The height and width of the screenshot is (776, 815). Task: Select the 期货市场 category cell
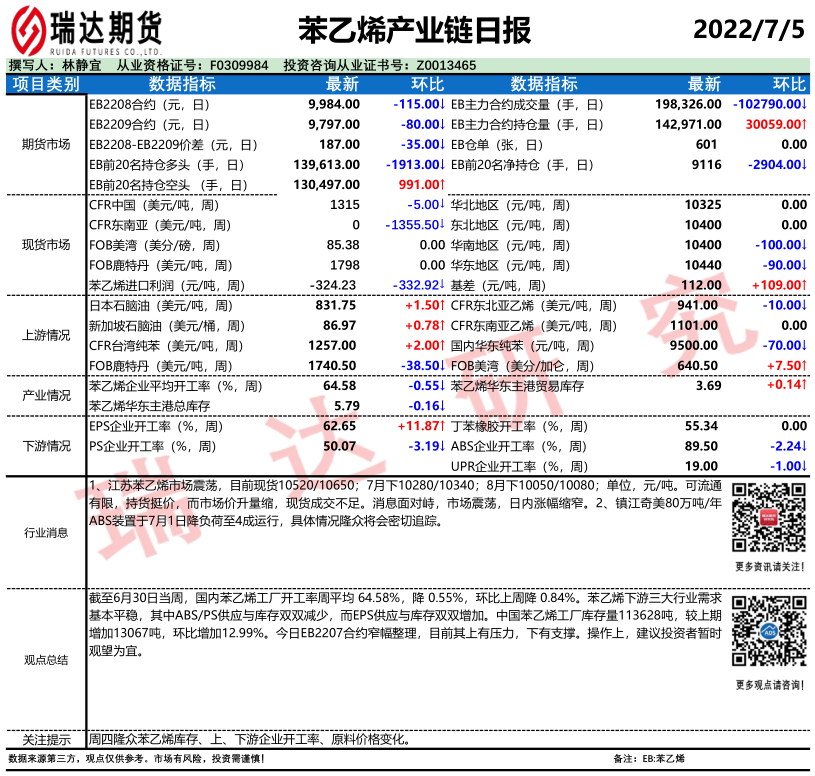pos(46,144)
